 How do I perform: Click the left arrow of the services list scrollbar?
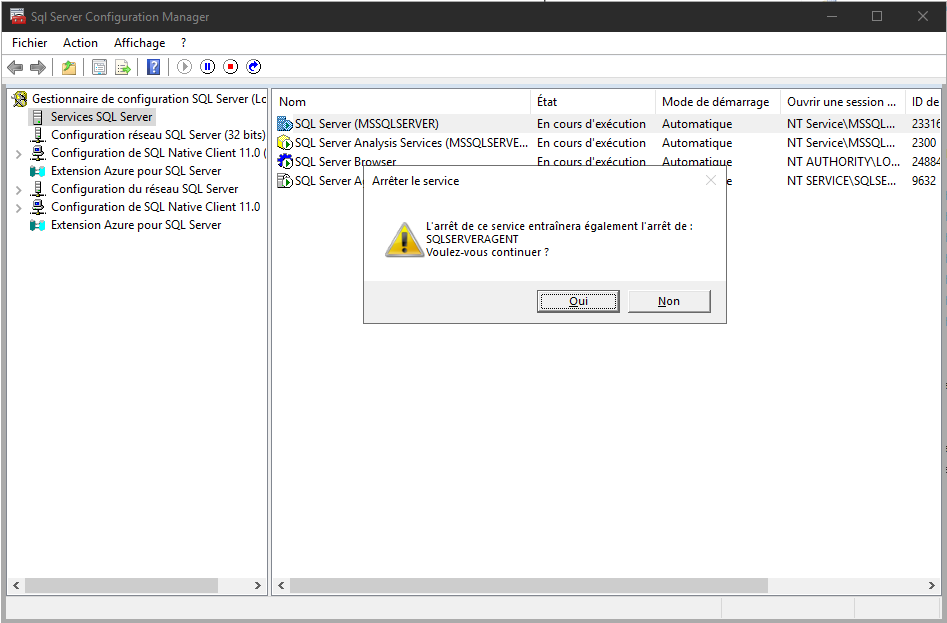point(281,586)
